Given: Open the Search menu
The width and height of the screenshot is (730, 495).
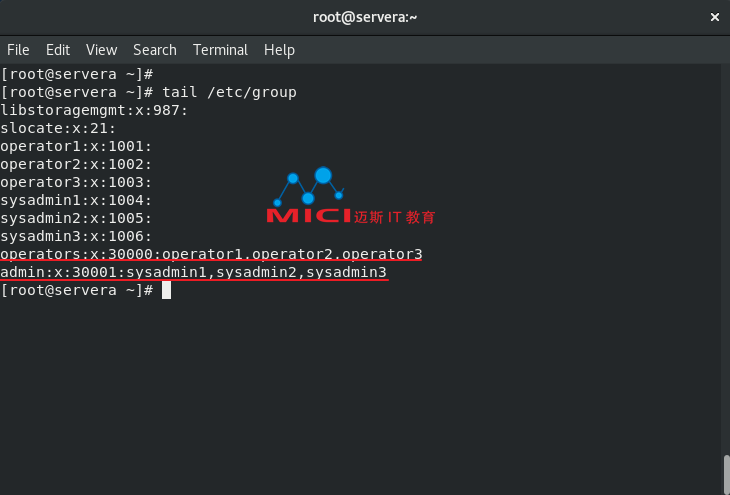Looking at the screenshot, I should [x=155, y=50].
